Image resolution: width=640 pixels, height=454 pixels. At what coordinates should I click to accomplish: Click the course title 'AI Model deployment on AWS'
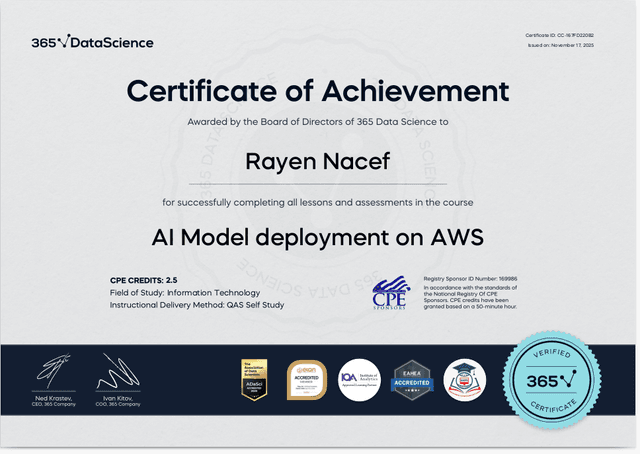(318, 238)
